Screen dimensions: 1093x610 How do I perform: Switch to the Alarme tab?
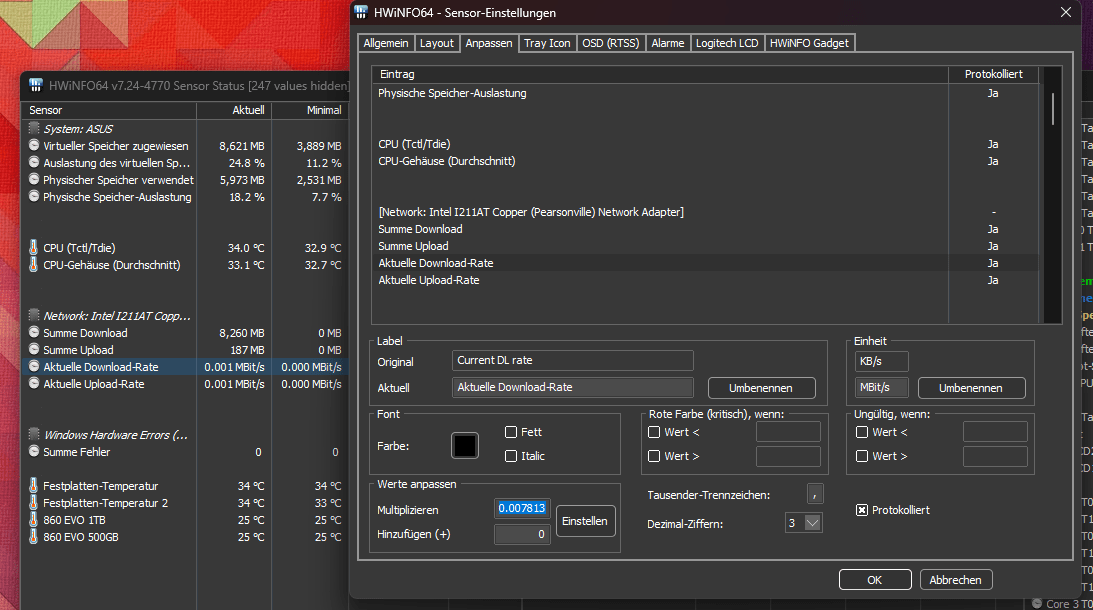(668, 43)
